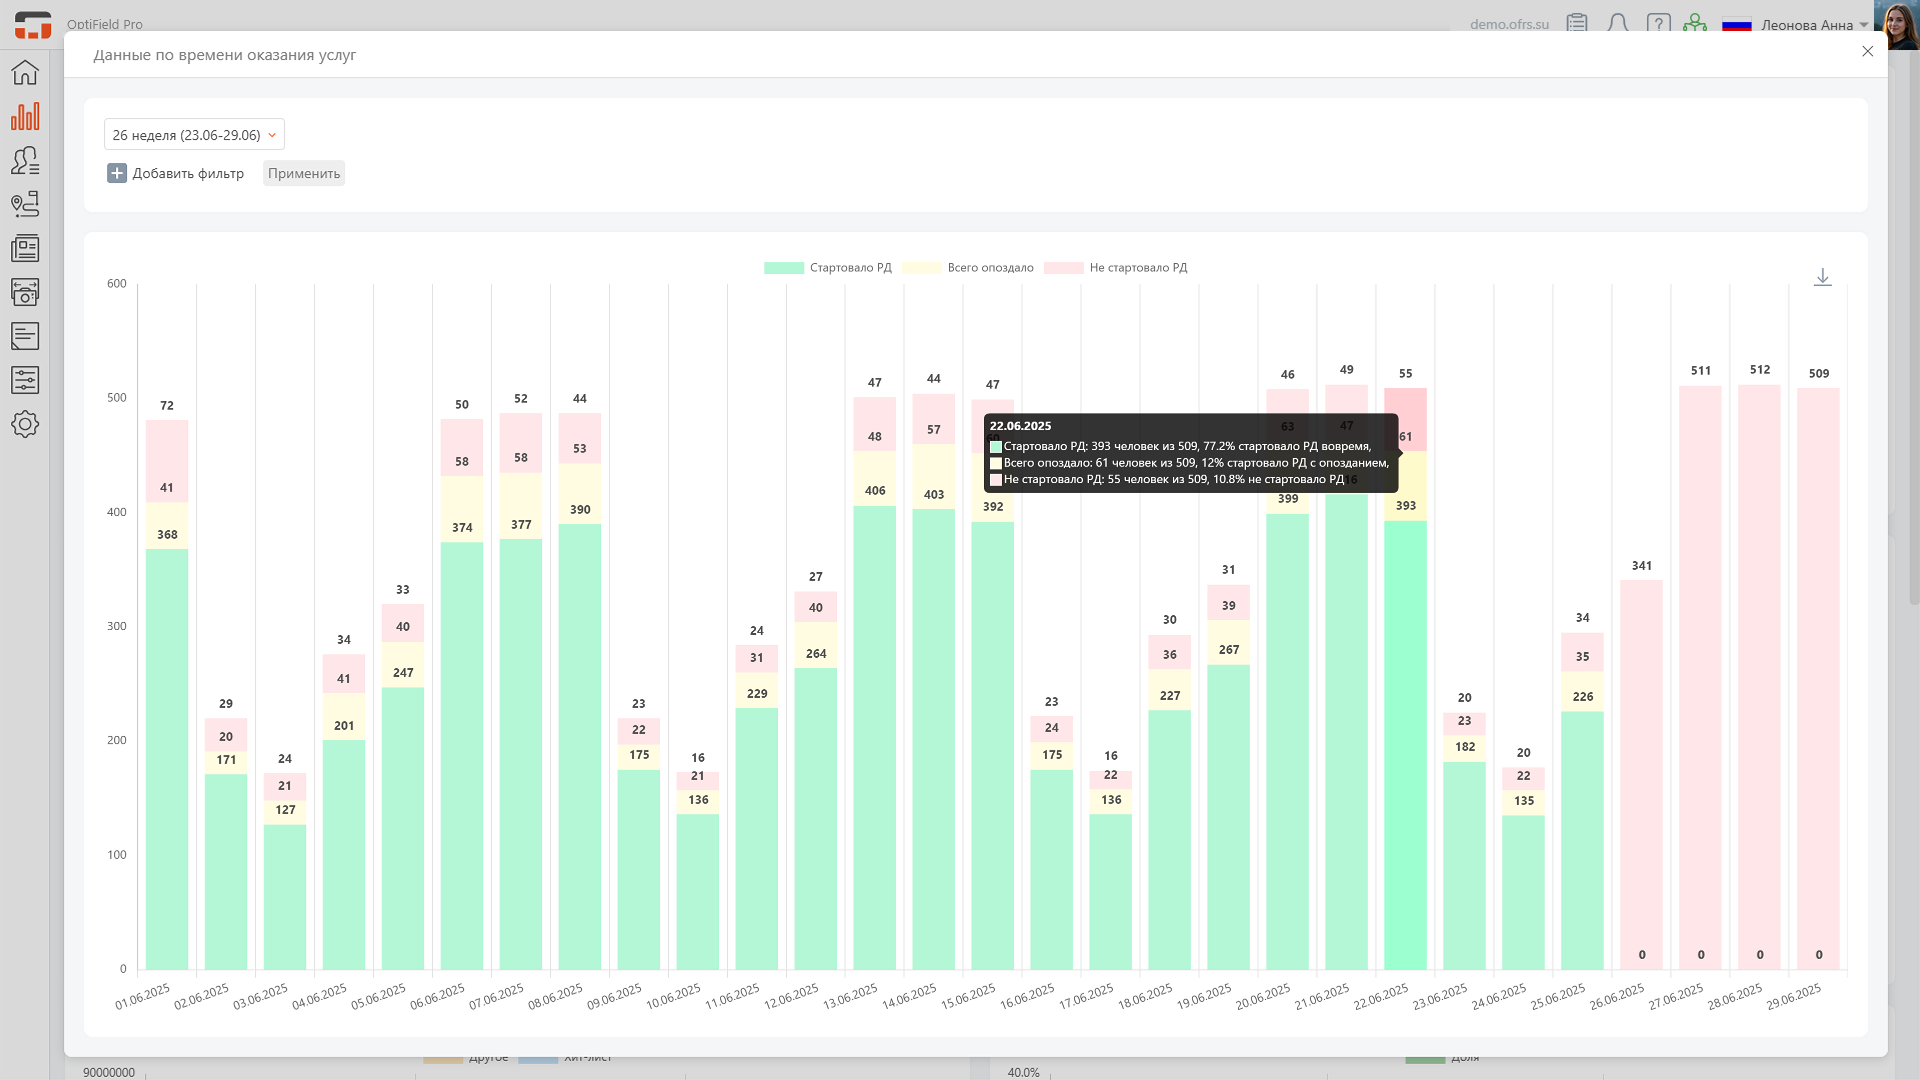Screen dimensions: 1920x1080
Task: Open the route map icon in the sidebar
Action: click(25, 204)
